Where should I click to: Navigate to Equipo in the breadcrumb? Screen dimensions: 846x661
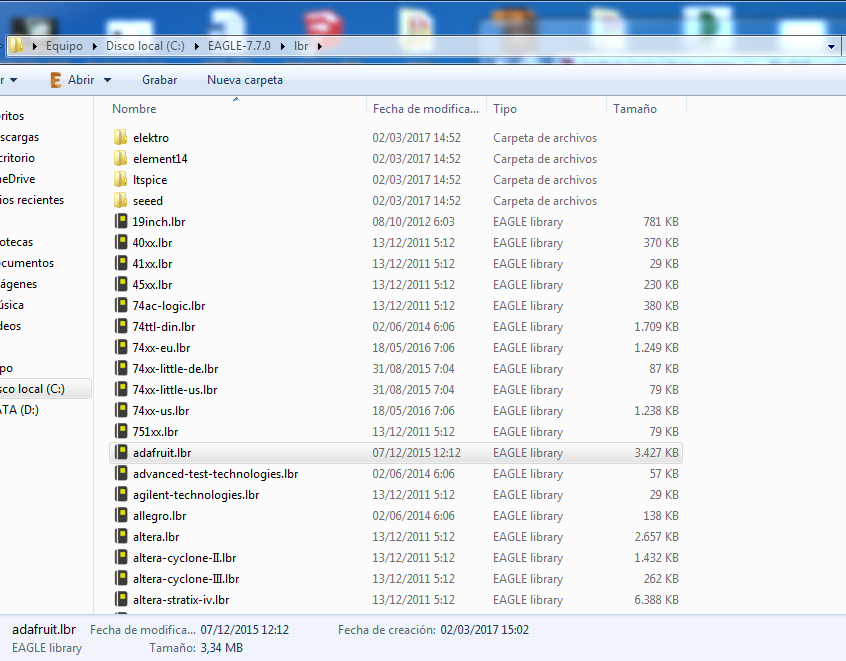(x=64, y=46)
